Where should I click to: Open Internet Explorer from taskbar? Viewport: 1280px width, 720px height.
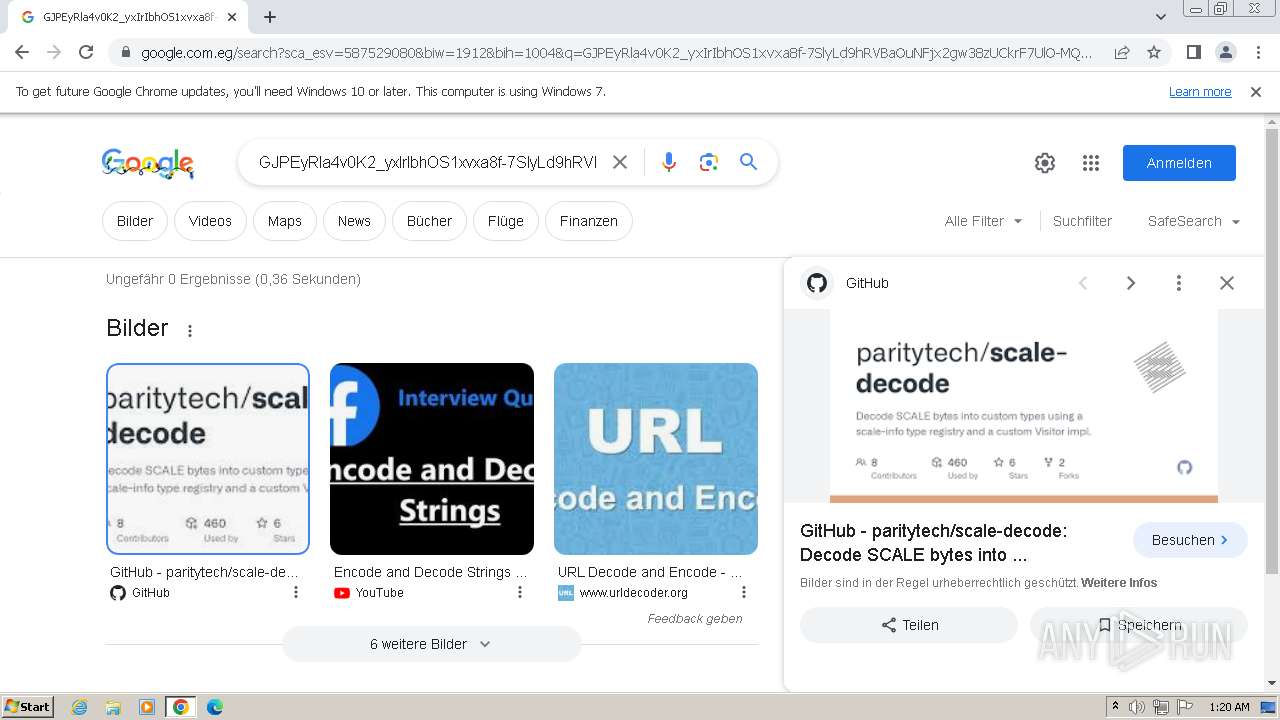pyautogui.click(x=79, y=707)
